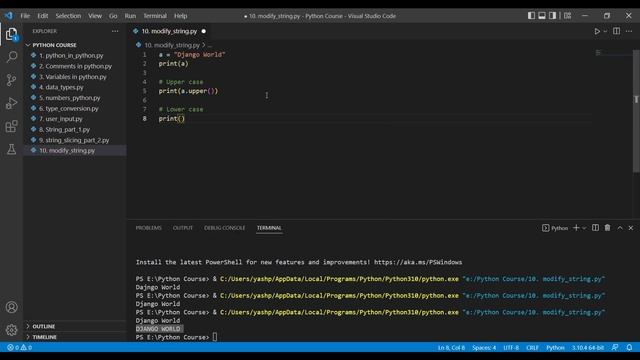
Task: Split the terminal panel
Action: pos(596,228)
